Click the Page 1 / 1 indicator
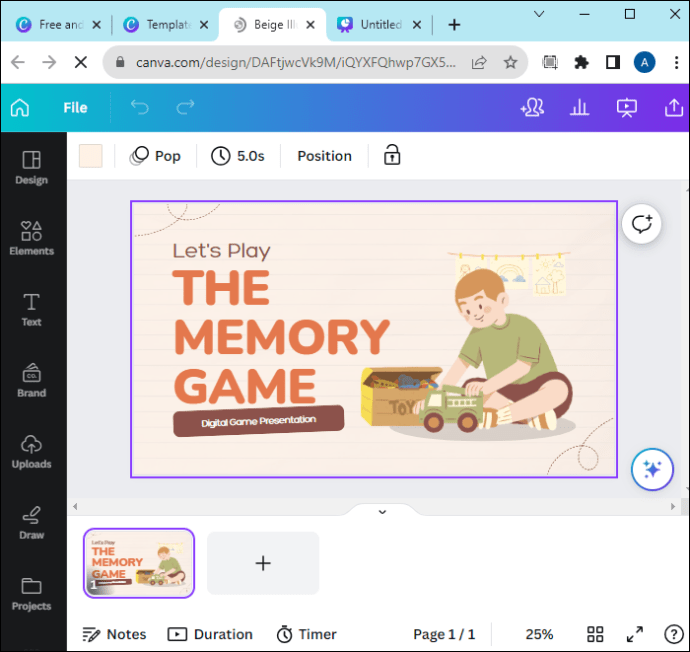690x652 pixels. [444, 634]
